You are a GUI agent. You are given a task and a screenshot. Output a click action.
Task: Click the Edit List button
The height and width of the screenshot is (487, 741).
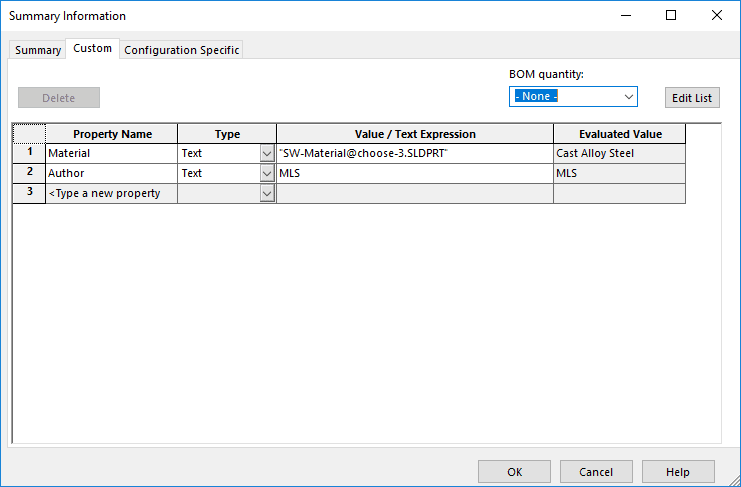coord(692,98)
